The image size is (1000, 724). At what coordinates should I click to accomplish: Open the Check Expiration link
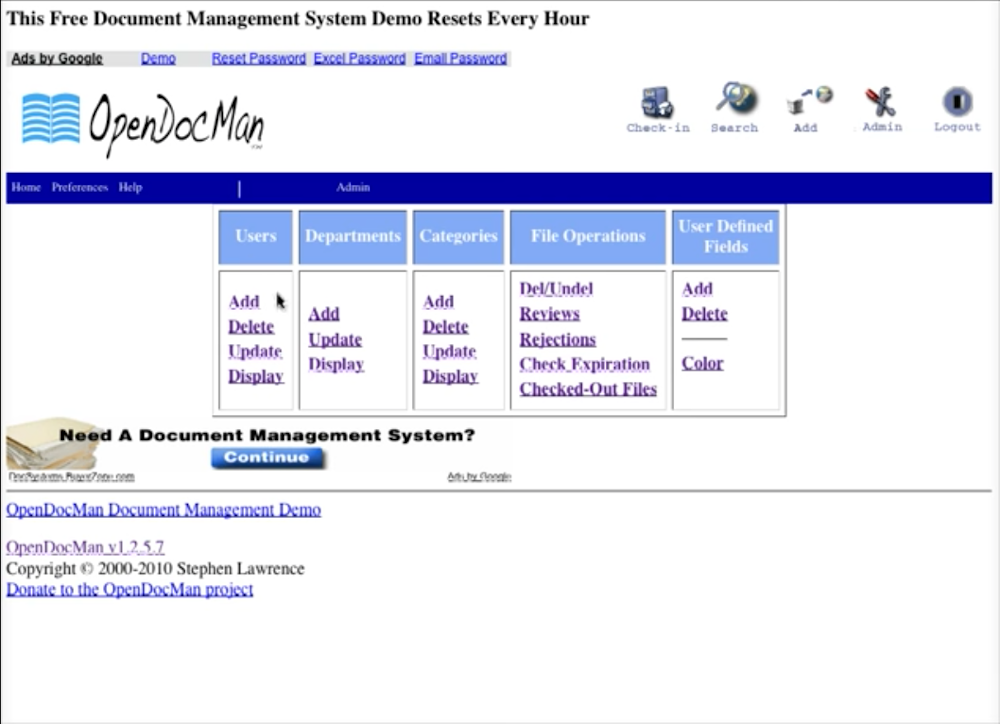pyautogui.click(x=585, y=364)
